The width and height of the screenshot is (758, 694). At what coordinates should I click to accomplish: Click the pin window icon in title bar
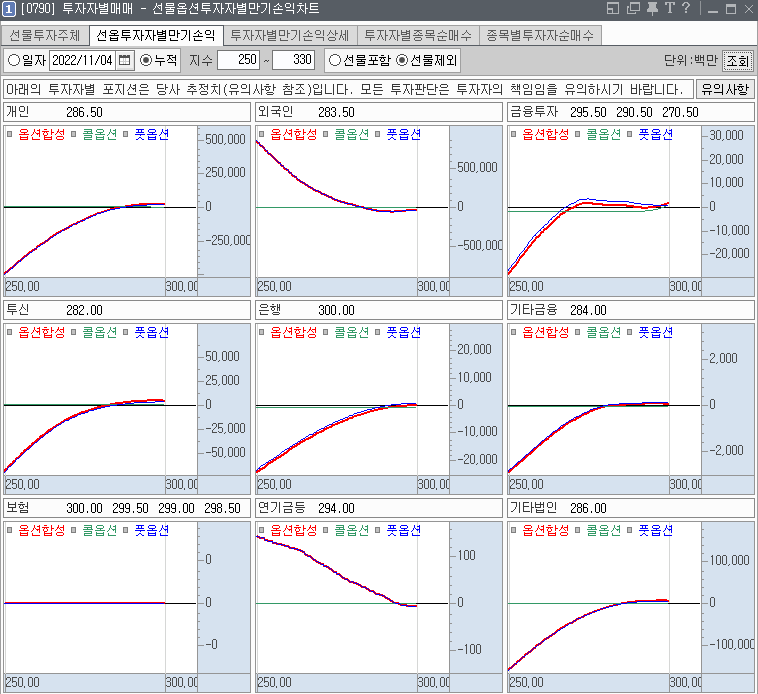pos(652,9)
